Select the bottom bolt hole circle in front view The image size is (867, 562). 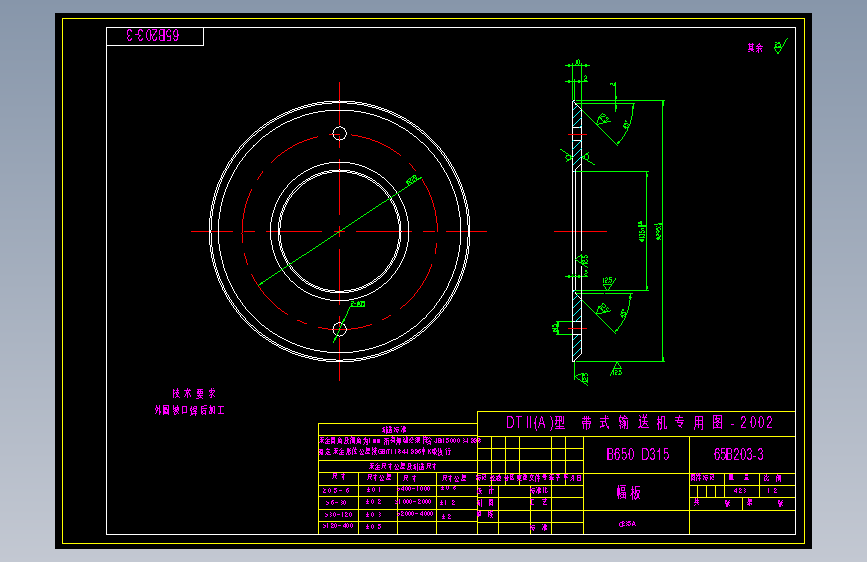click(340, 330)
